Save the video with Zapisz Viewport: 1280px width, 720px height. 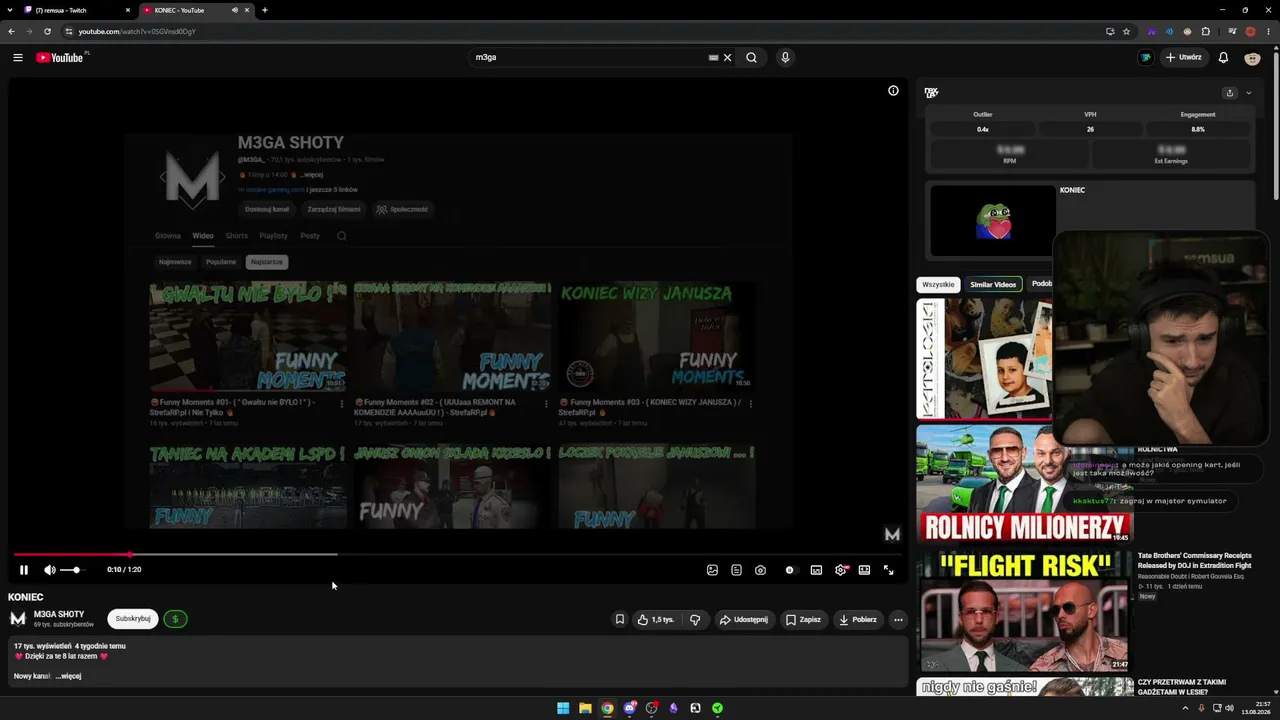click(x=803, y=620)
